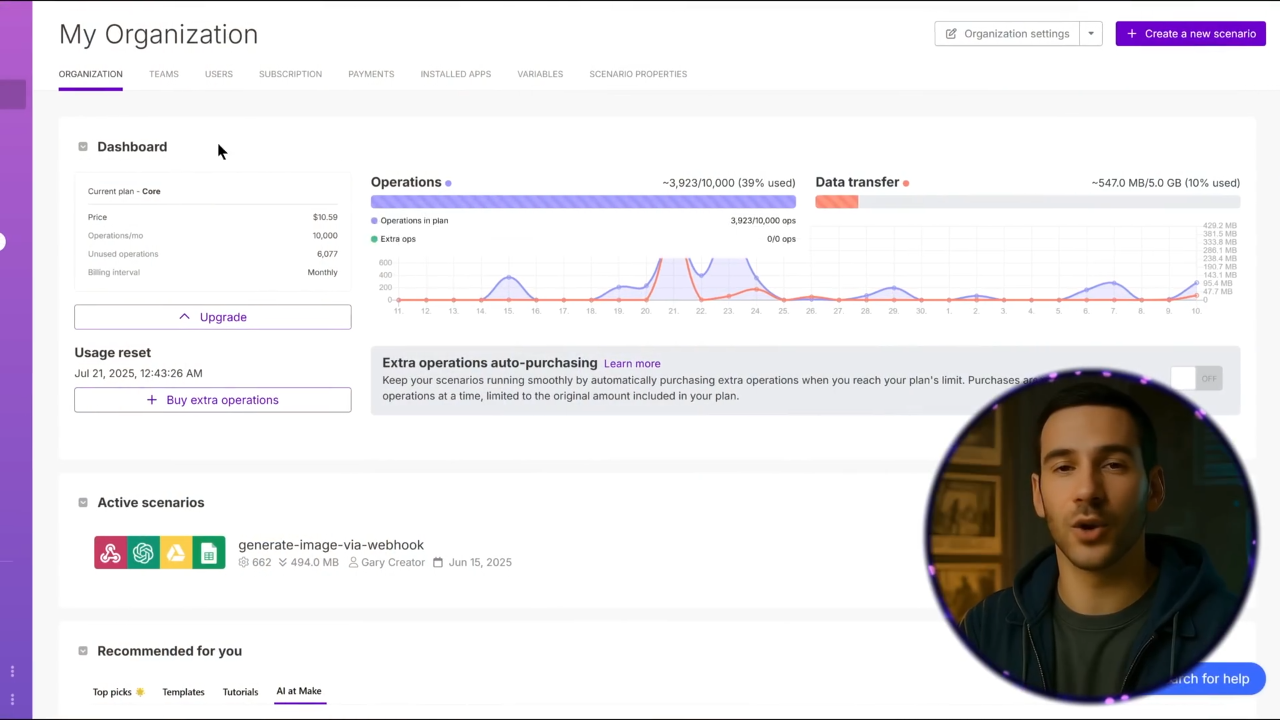
Task: Click the Billing interval value Monthly
Action: click(x=322, y=272)
